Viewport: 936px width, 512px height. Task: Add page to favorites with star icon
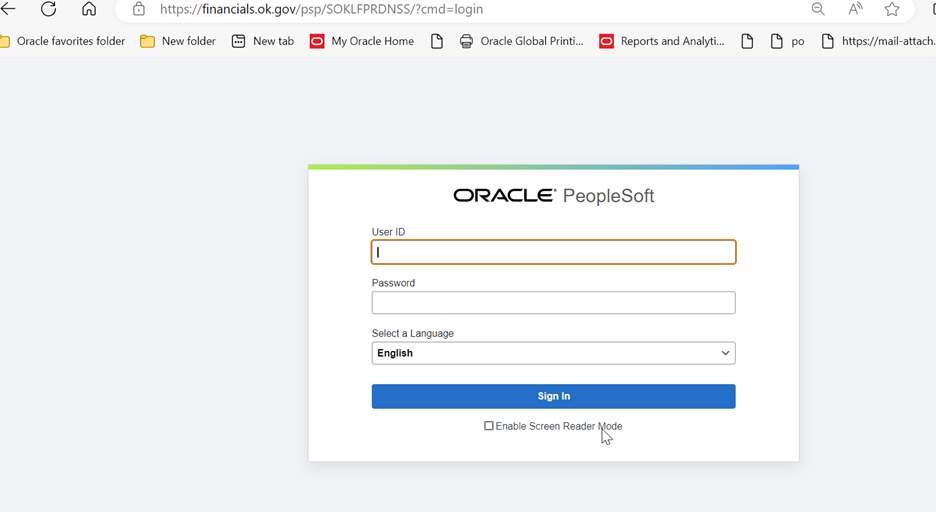892,9
